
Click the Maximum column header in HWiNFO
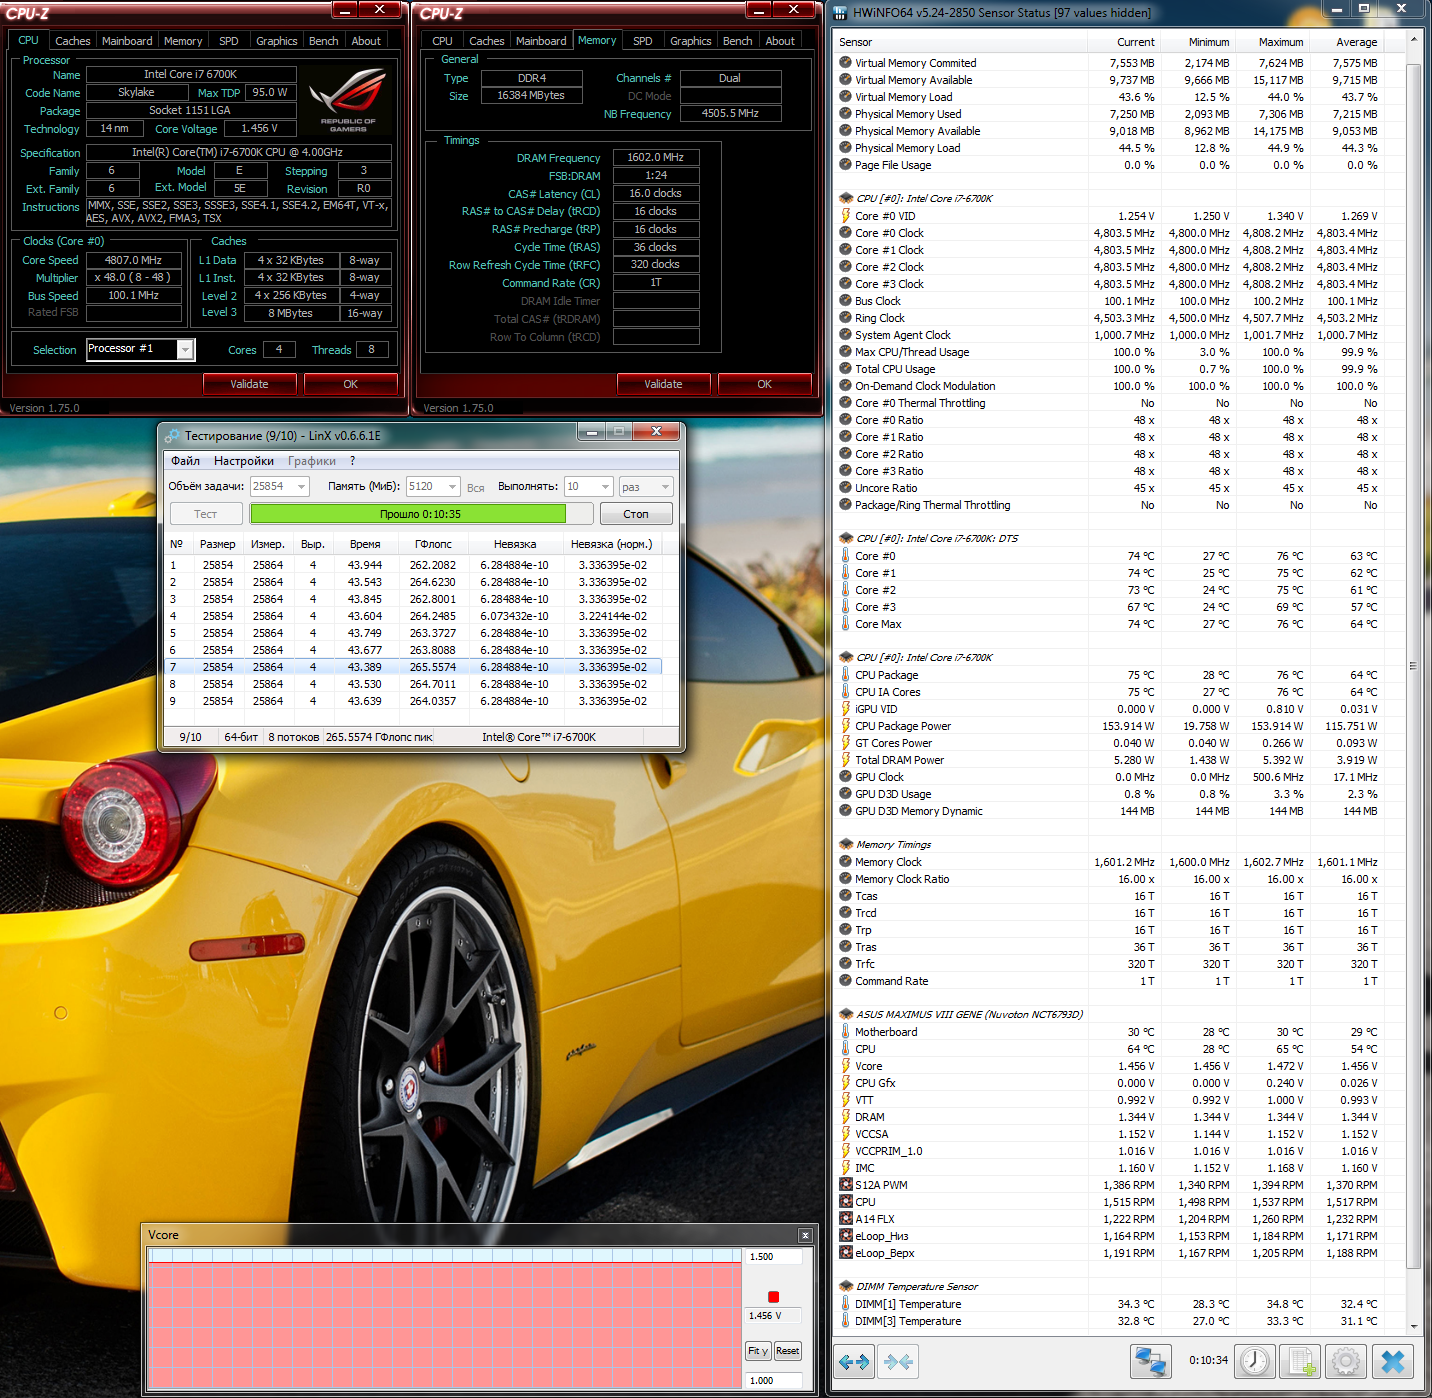pyautogui.click(x=1272, y=42)
